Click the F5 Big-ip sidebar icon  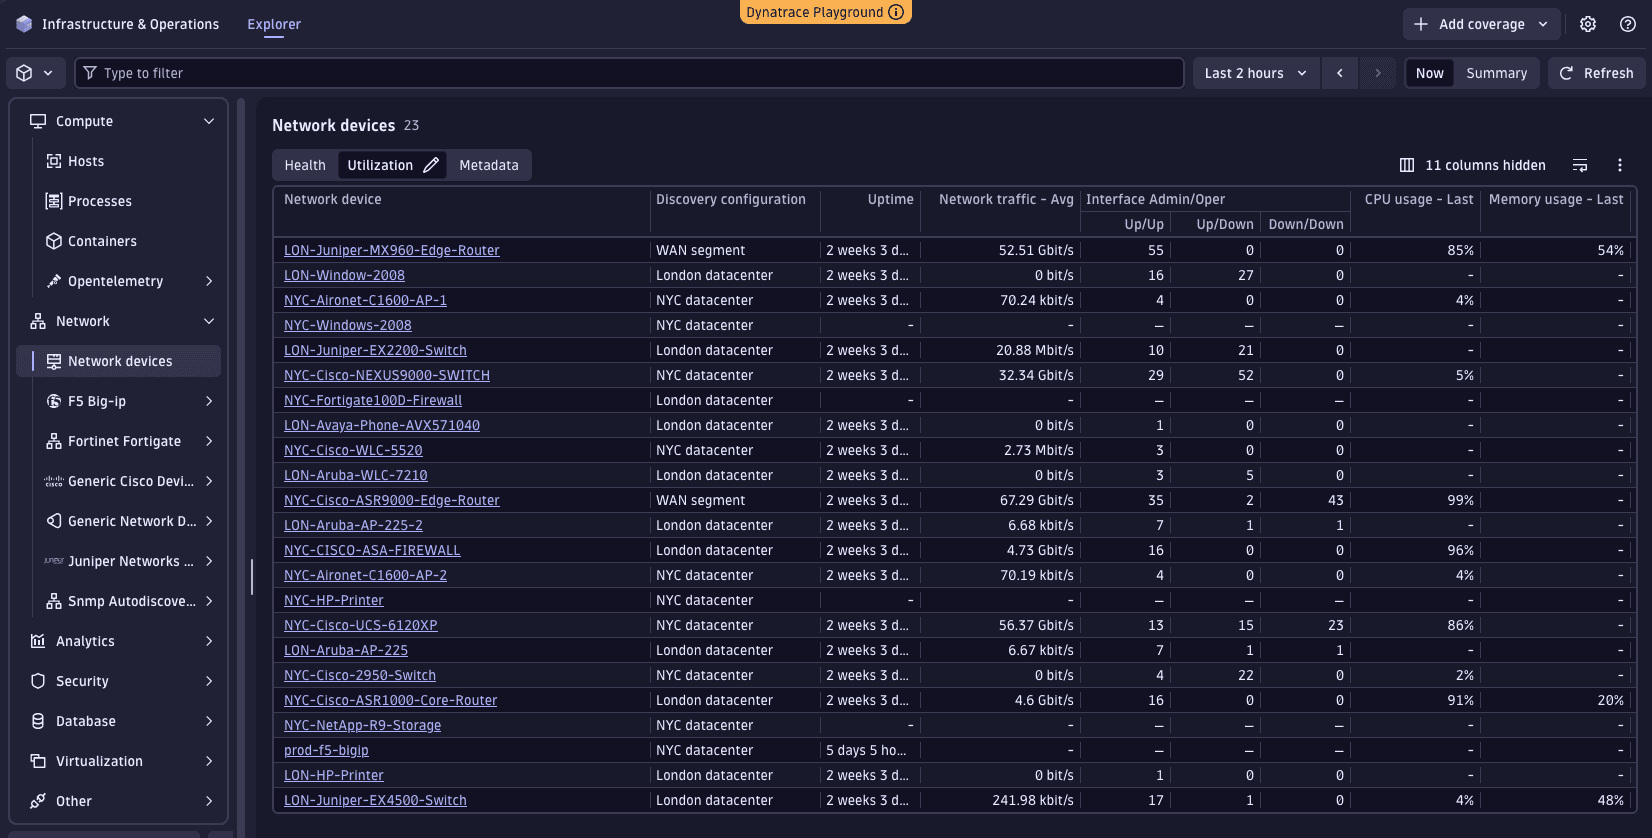[54, 401]
